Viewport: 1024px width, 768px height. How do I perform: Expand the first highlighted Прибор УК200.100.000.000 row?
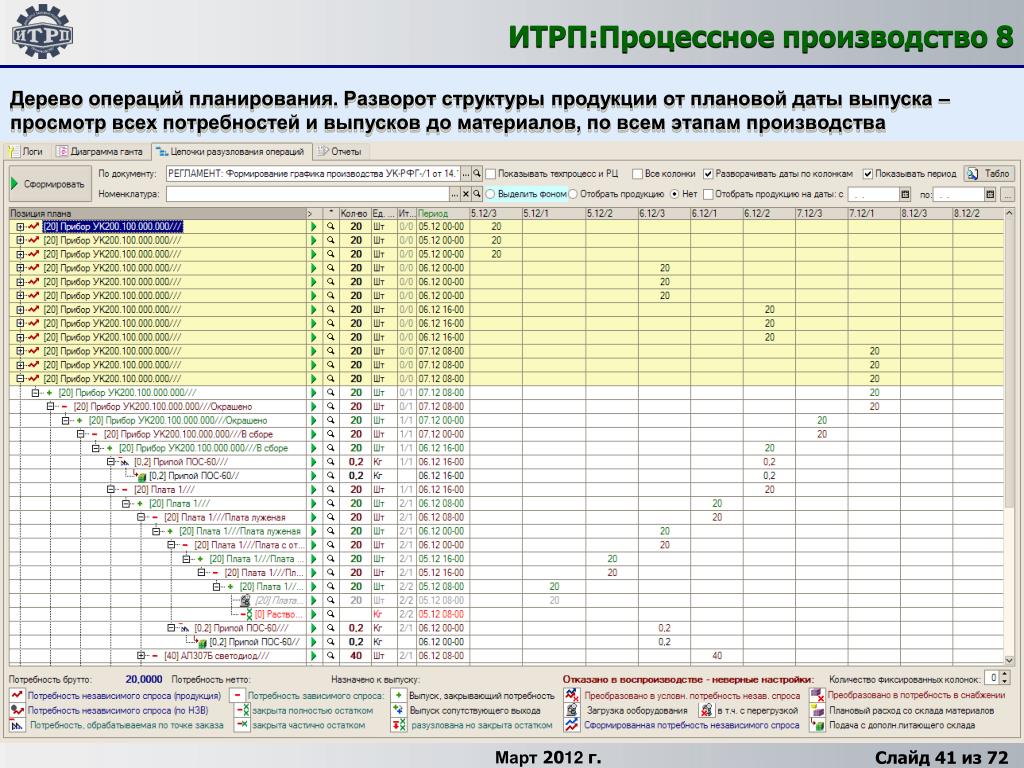[20, 227]
